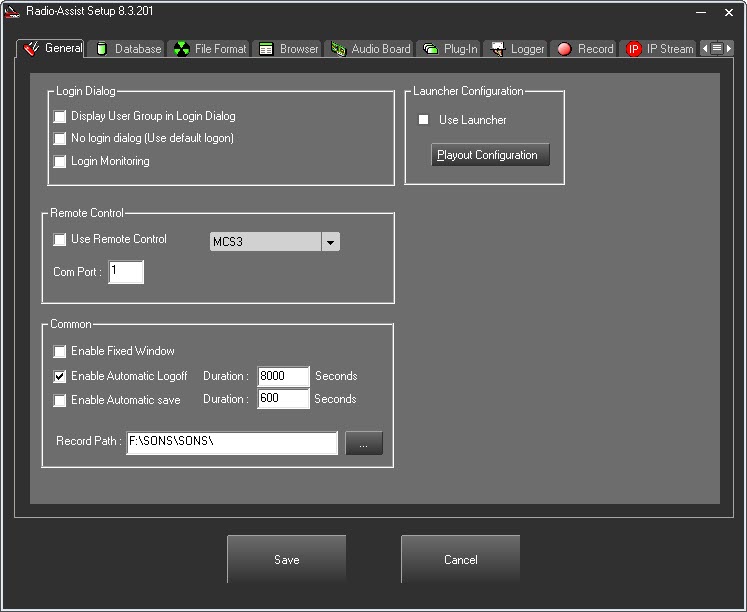Screen dimensions: 747x612
Task: Click the Plug-In tab icon
Action: point(430,49)
